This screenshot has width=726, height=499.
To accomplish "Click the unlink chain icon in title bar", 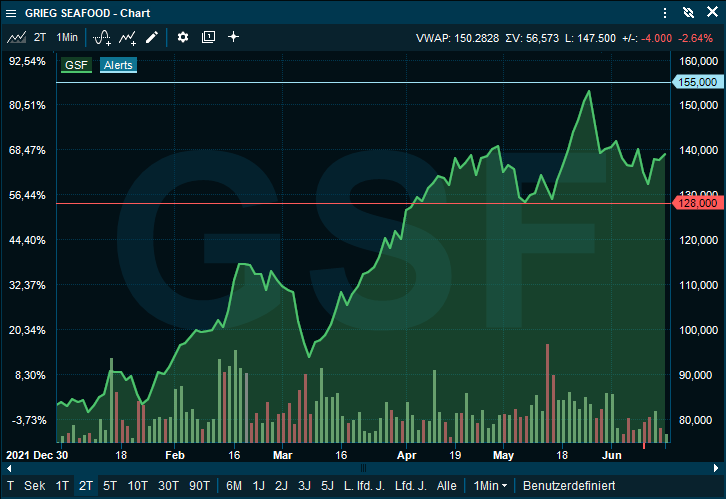I will (687, 12).
